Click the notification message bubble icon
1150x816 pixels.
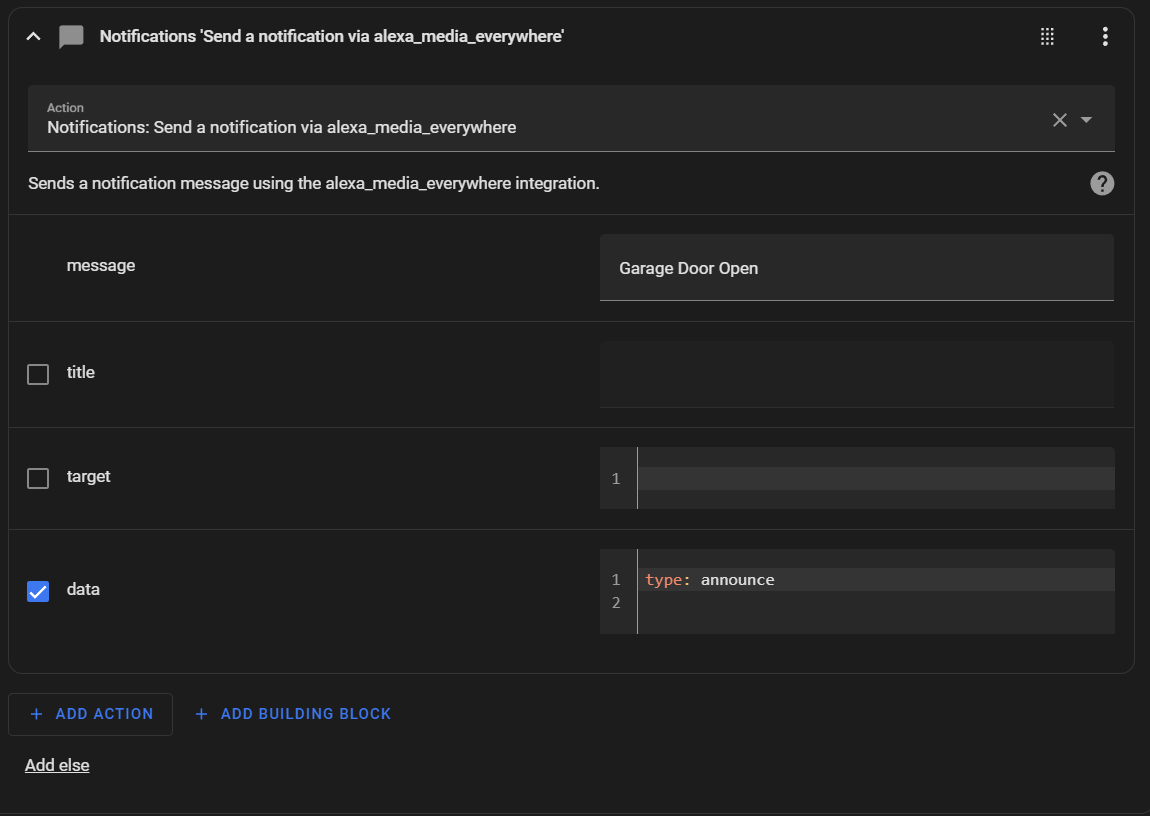point(71,37)
